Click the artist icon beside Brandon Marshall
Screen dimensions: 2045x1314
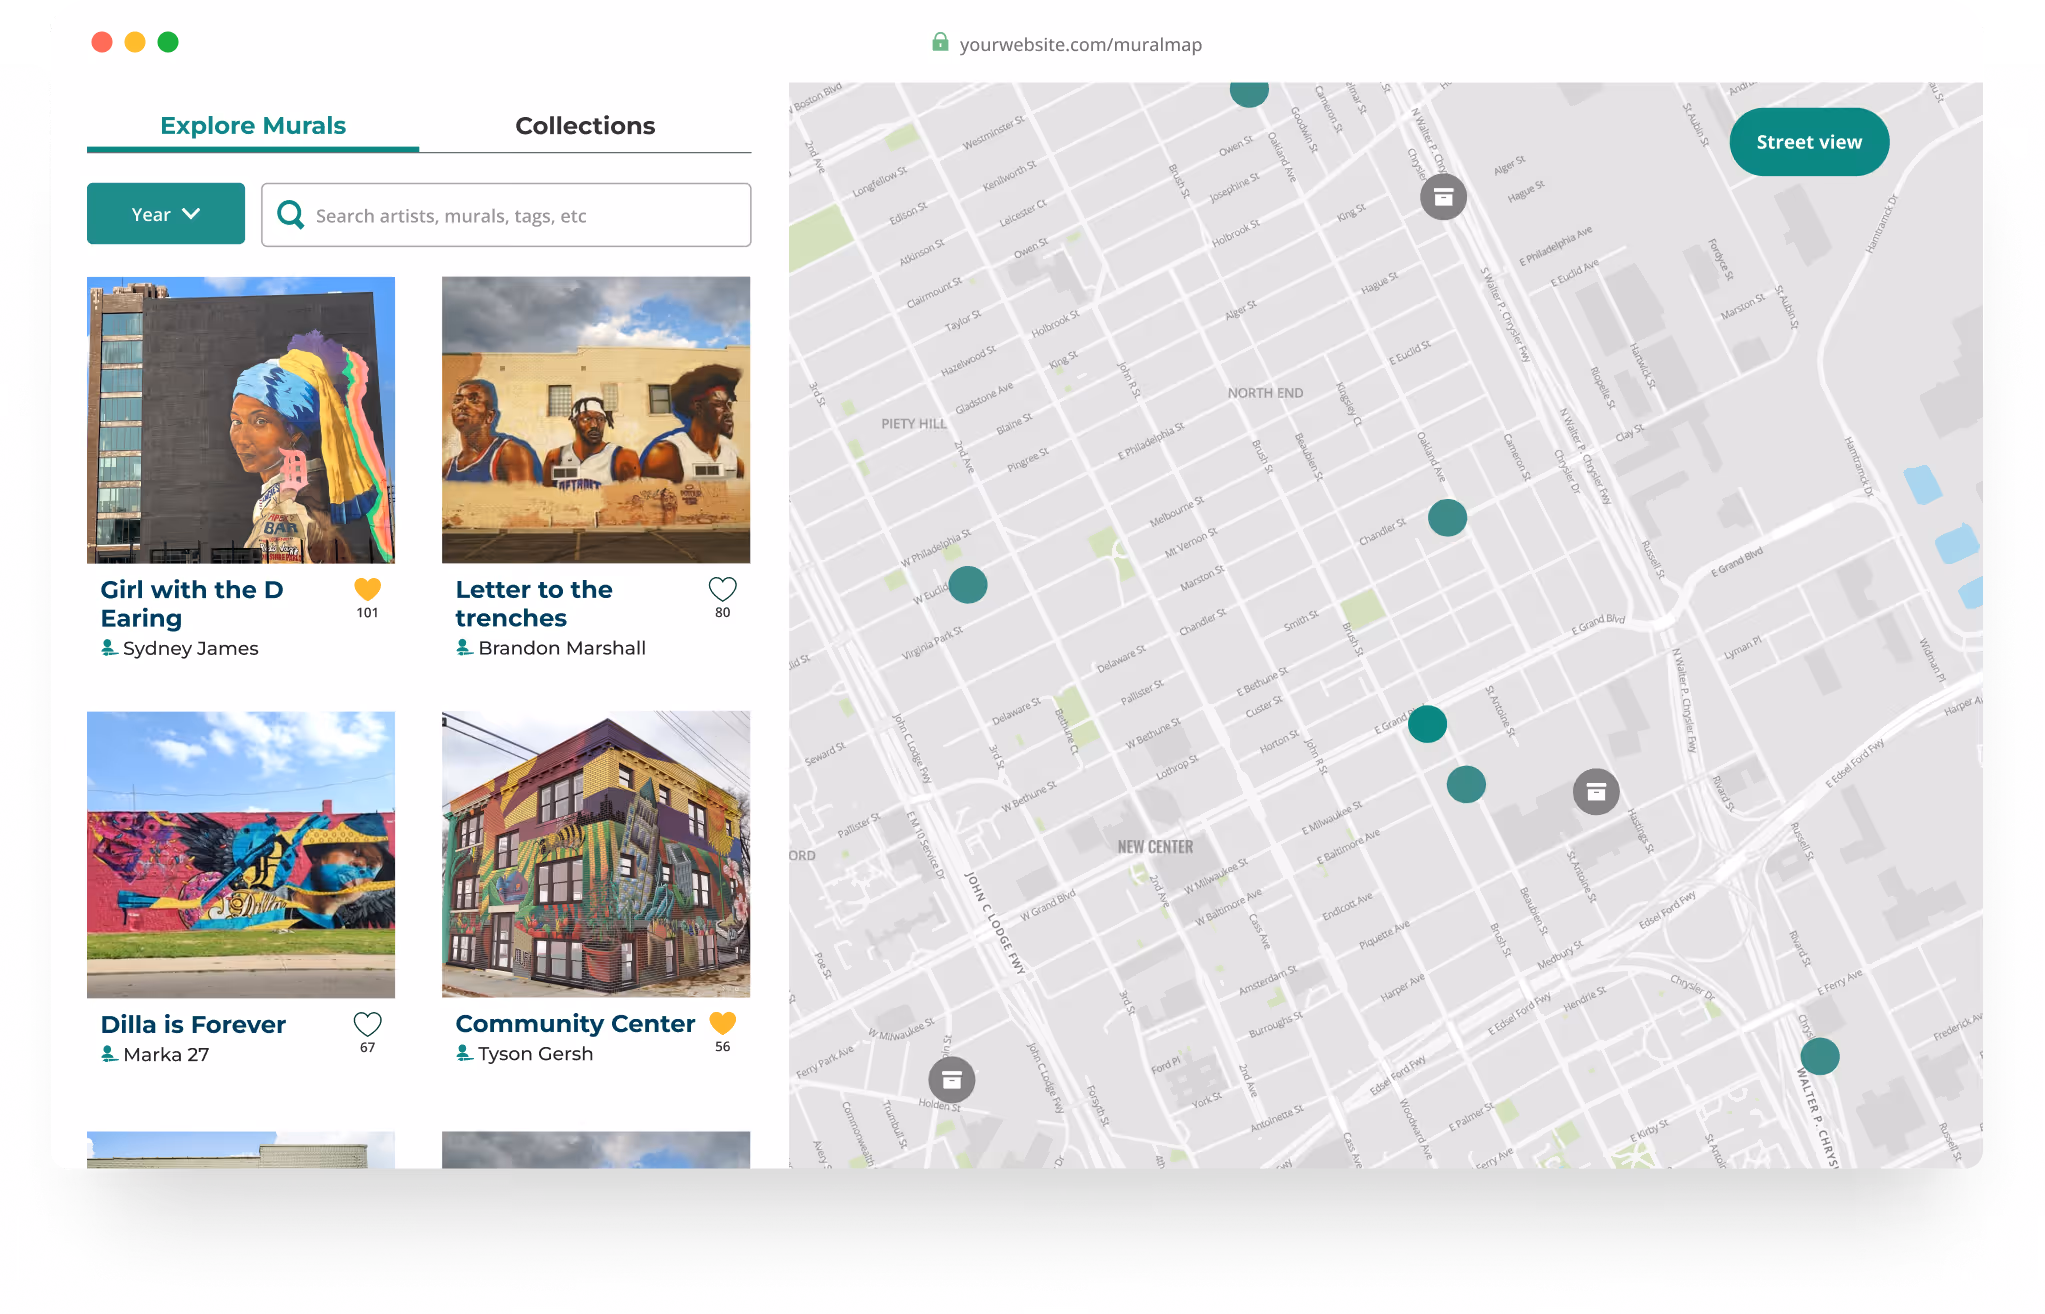pos(464,648)
